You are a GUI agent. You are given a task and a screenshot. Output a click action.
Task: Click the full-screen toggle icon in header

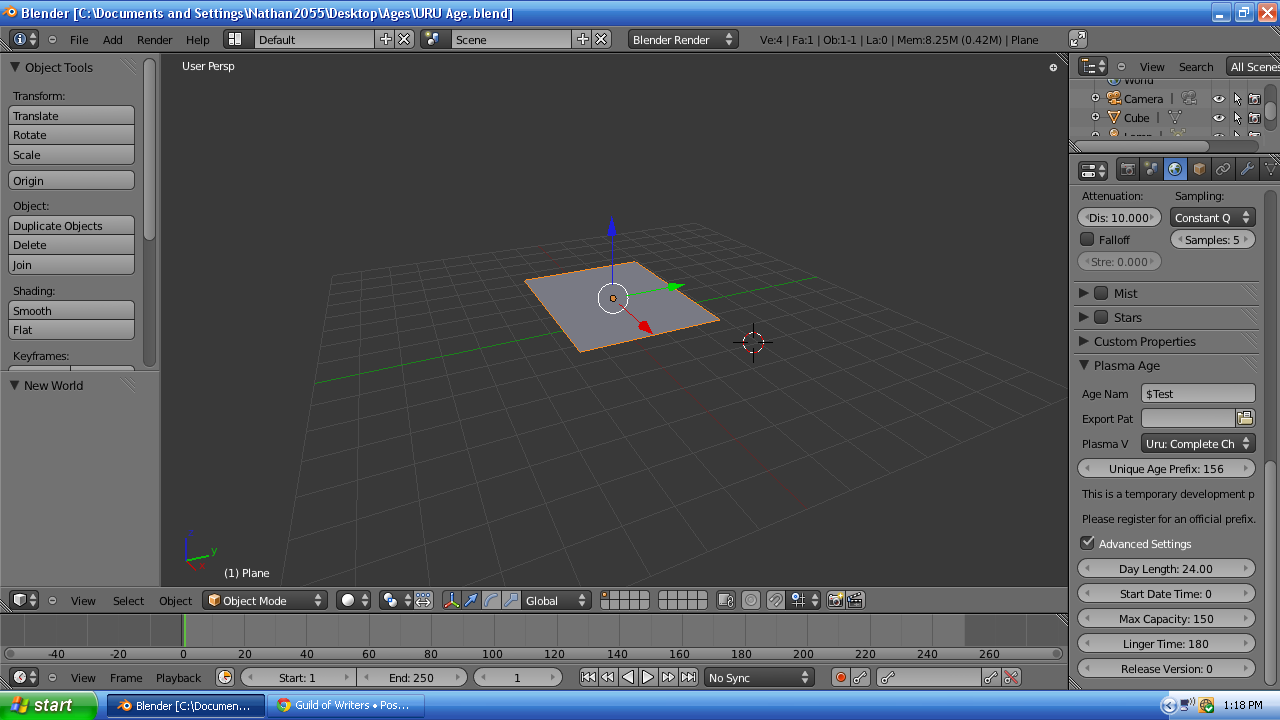tap(1077, 39)
